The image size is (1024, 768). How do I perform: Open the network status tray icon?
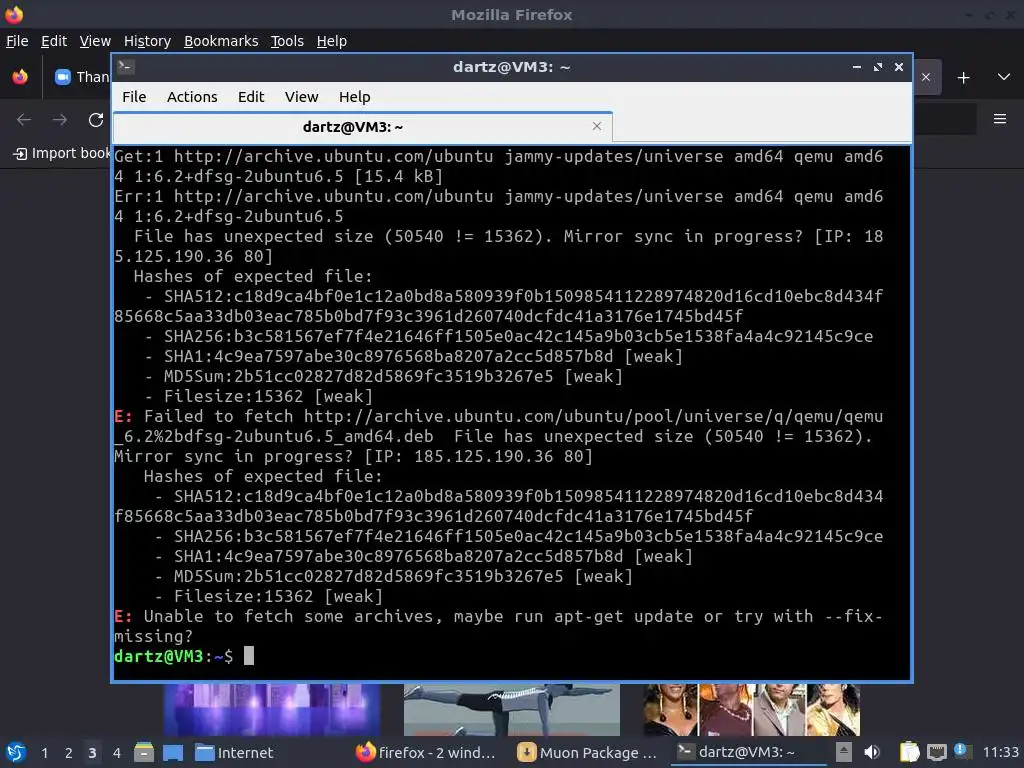point(936,752)
